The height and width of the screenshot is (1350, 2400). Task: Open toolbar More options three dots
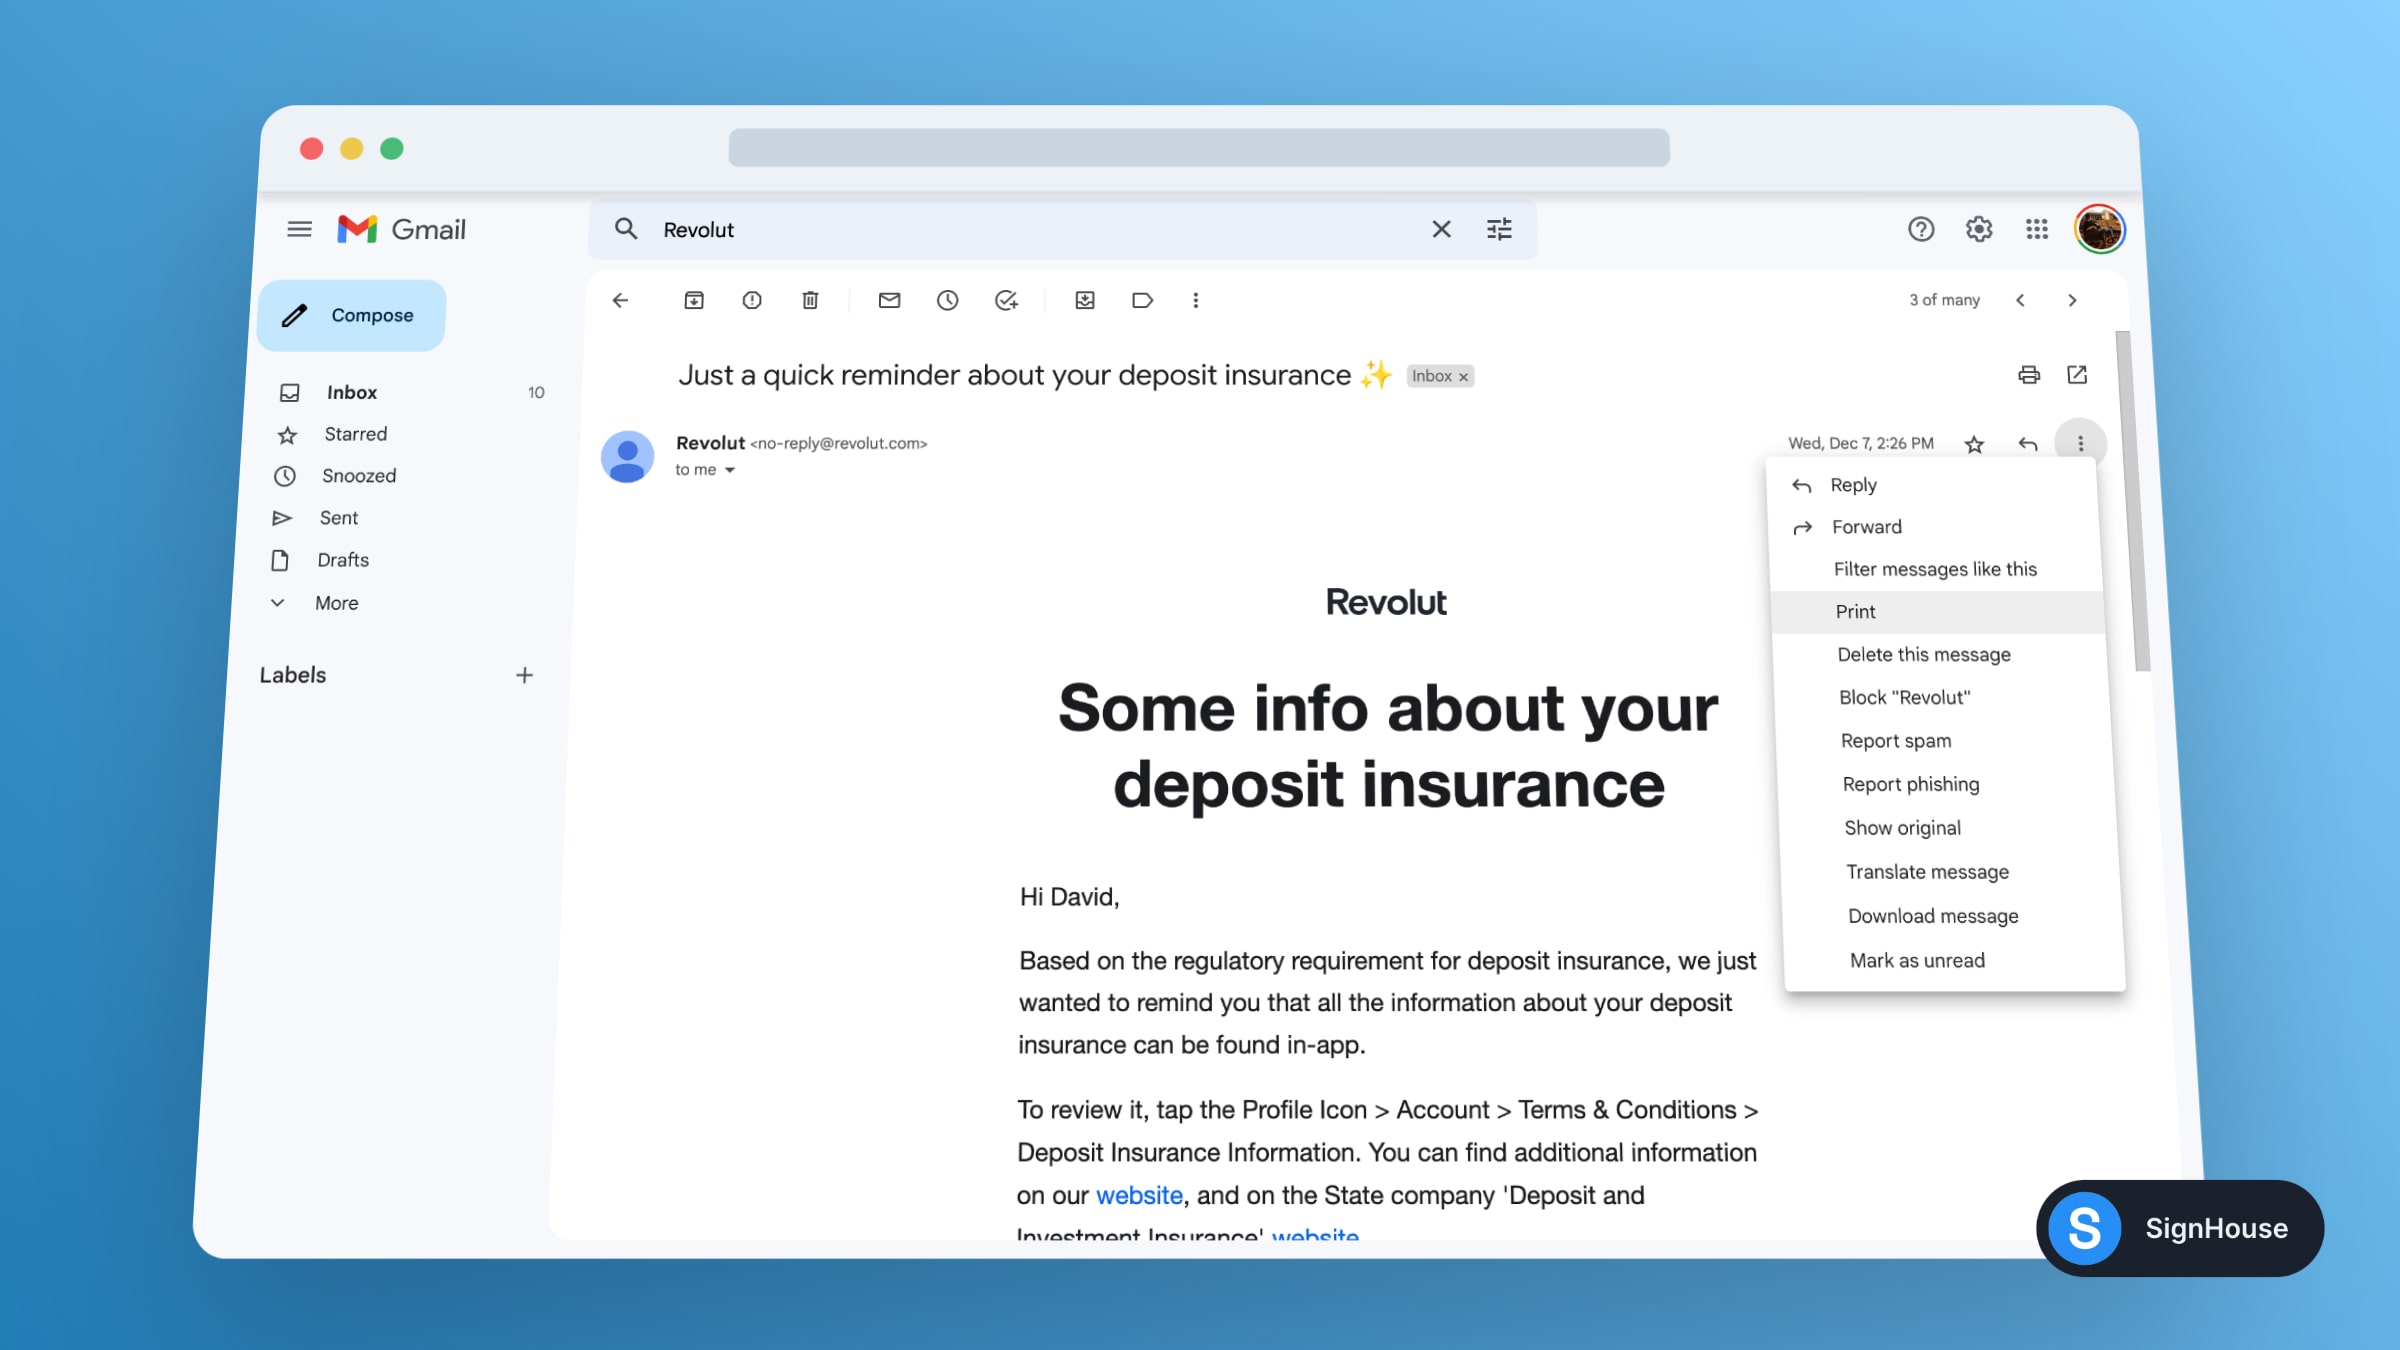(1195, 300)
